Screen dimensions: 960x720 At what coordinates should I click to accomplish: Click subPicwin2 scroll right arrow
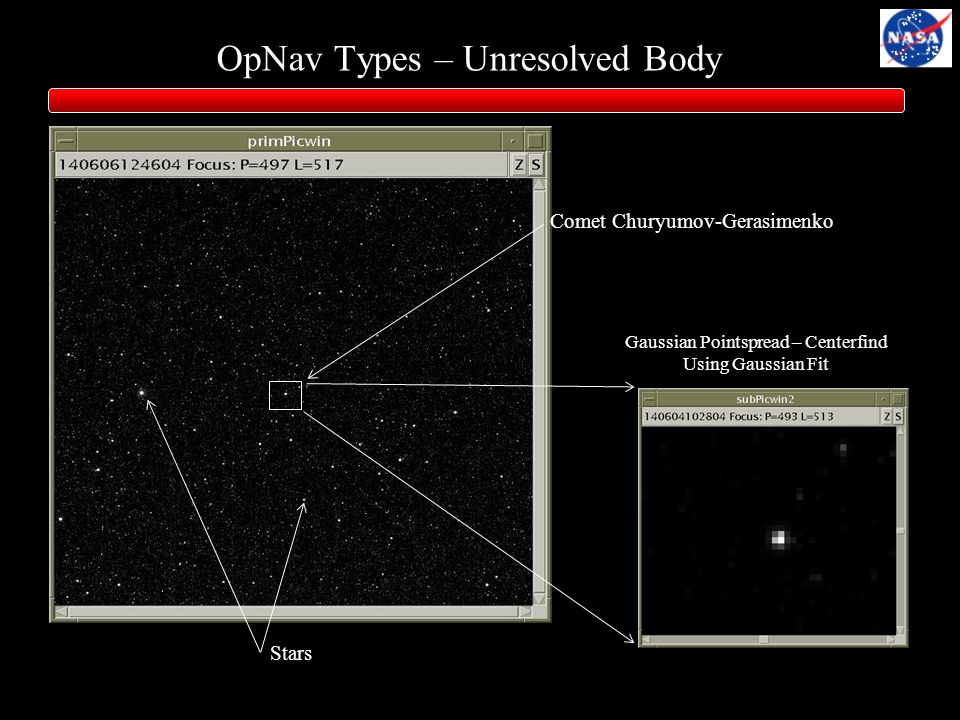tap(891, 640)
